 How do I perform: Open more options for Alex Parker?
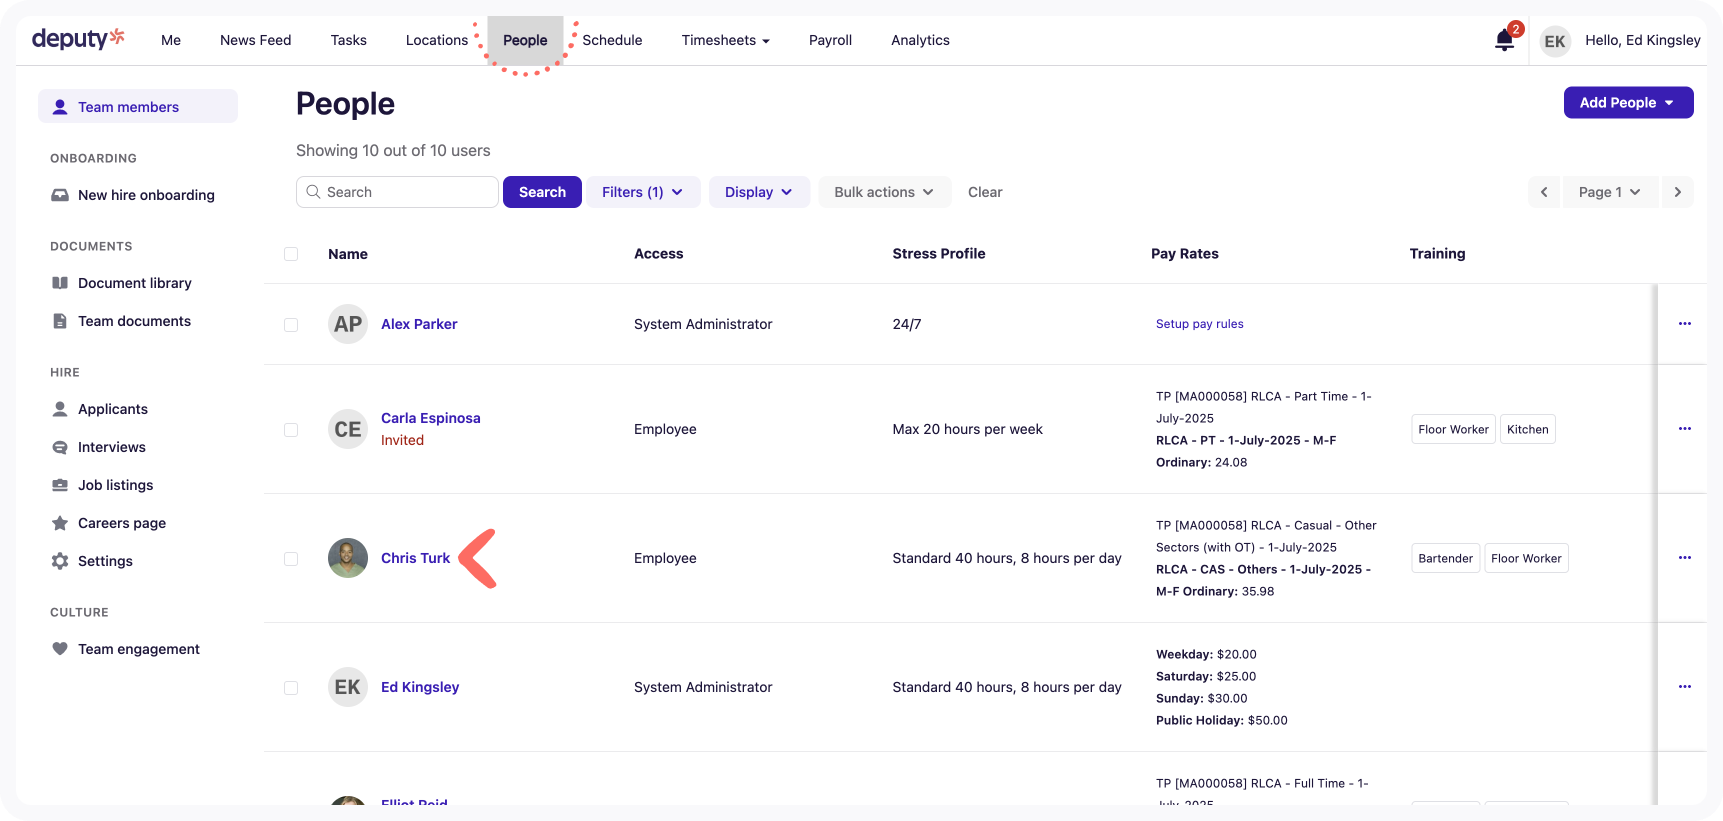tap(1684, 324)
